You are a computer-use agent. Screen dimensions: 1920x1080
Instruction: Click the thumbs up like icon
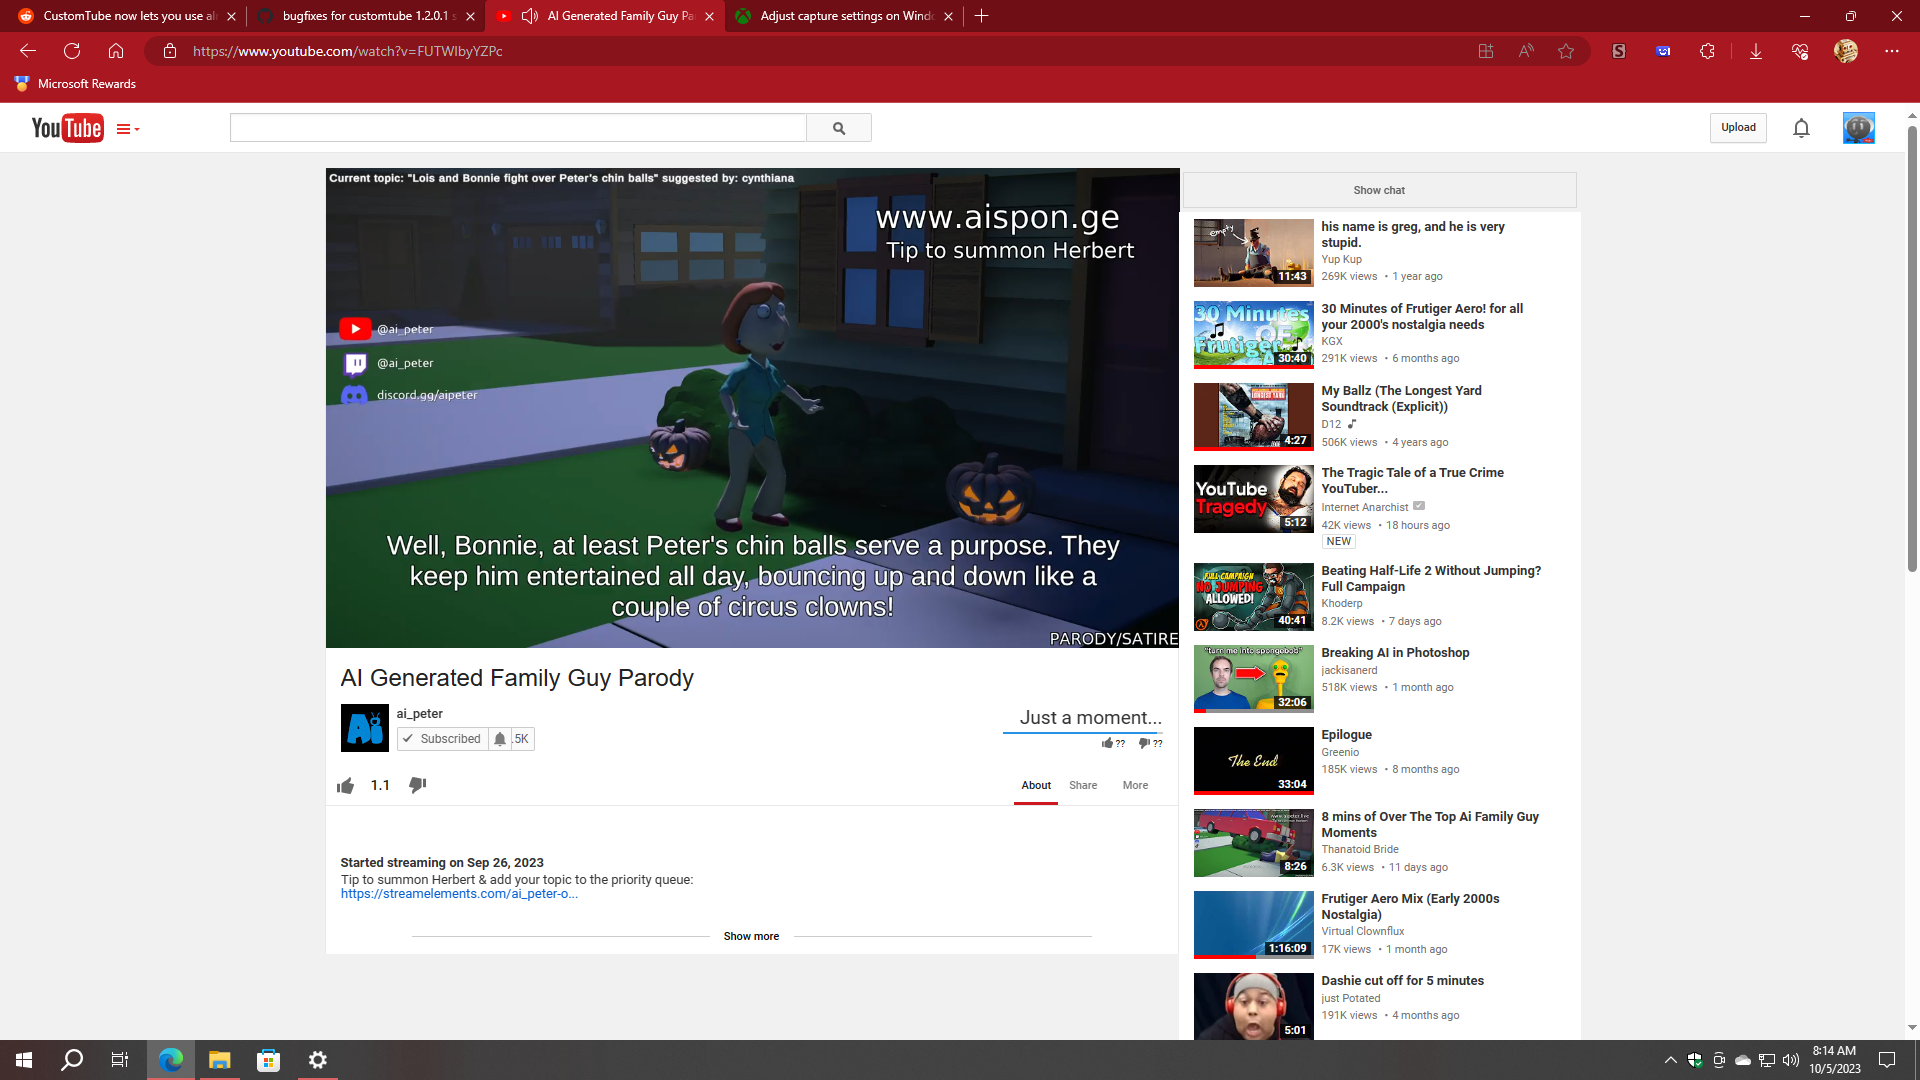pos(346,786)
